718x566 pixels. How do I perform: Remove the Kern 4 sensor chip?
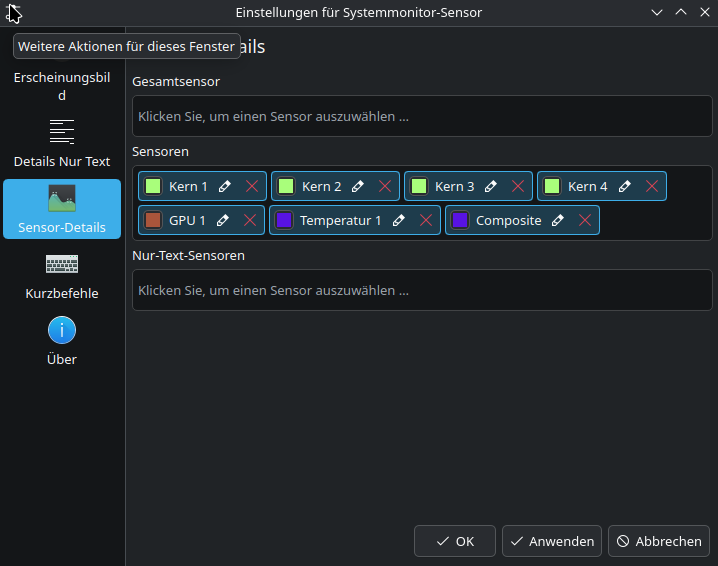click(x=652, y=186)
